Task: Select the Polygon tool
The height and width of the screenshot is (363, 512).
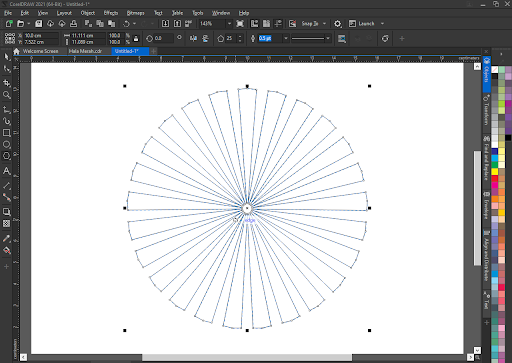Action: click(6, 156)
